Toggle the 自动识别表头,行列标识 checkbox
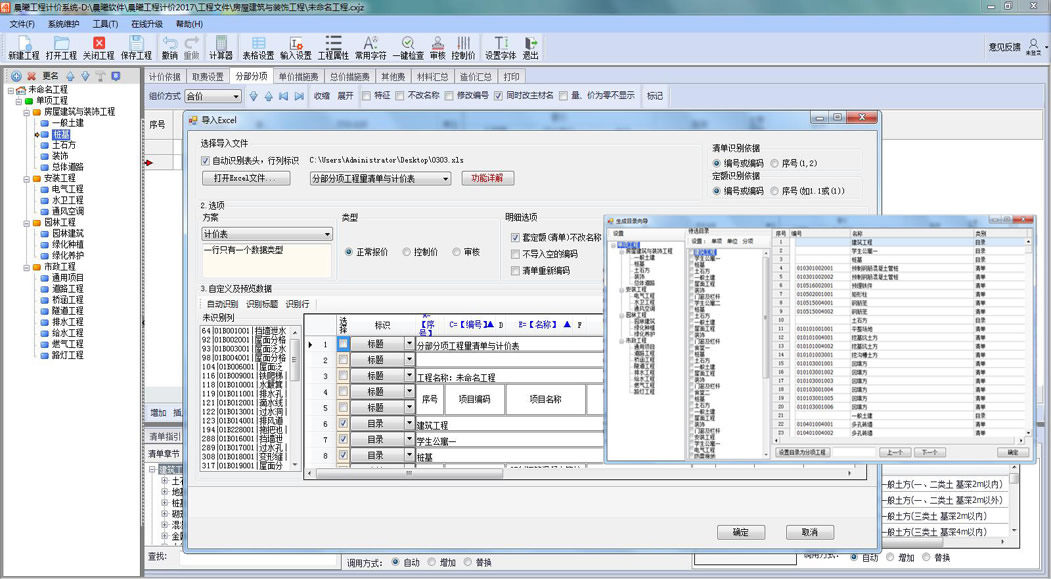Viewport: 1051px width, 579px height. pos(206,160)
